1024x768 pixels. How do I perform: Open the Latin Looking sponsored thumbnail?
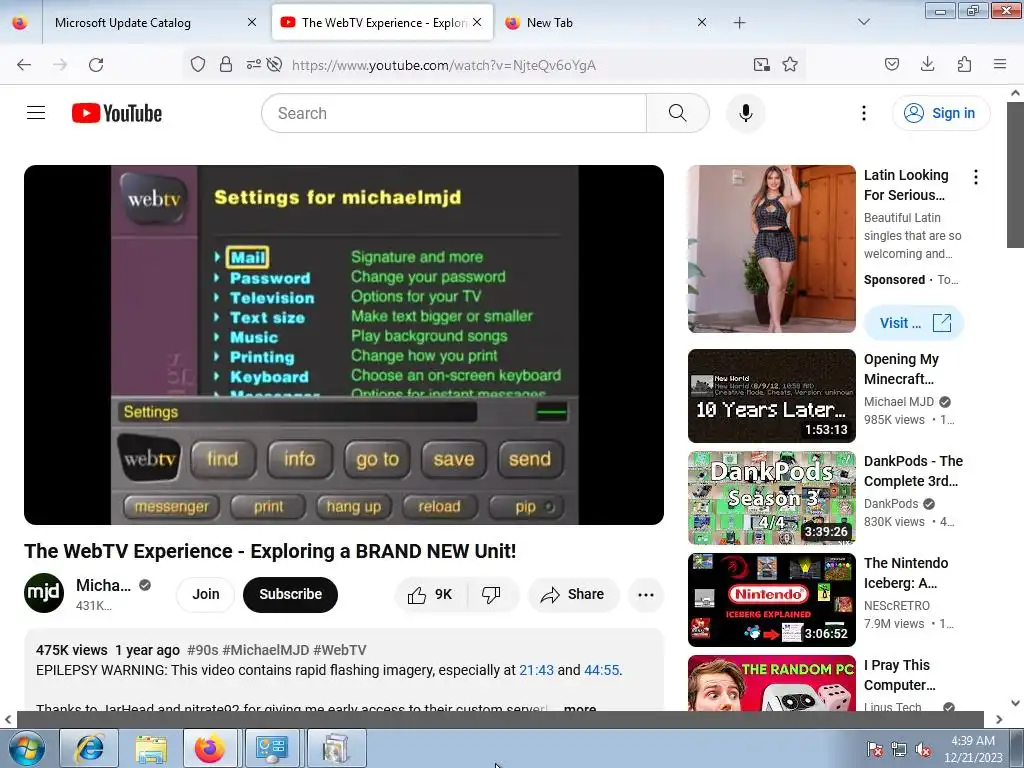click(x=772, y=249)
